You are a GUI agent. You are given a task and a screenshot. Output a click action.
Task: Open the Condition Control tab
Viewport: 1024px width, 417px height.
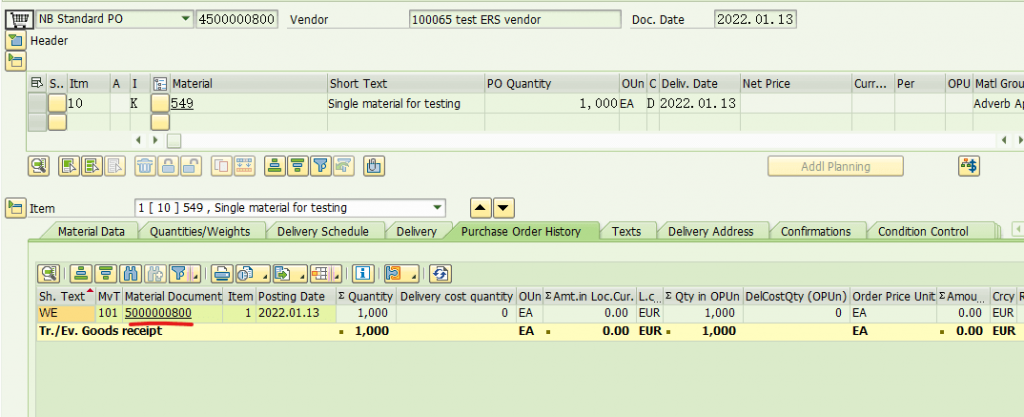click(x=923, y=231)
